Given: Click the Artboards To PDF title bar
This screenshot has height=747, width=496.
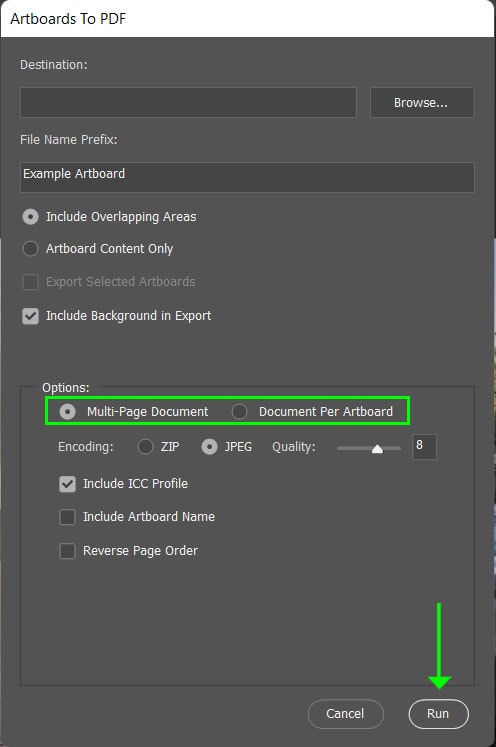Looking at the screenshot, I should [247, 19].
